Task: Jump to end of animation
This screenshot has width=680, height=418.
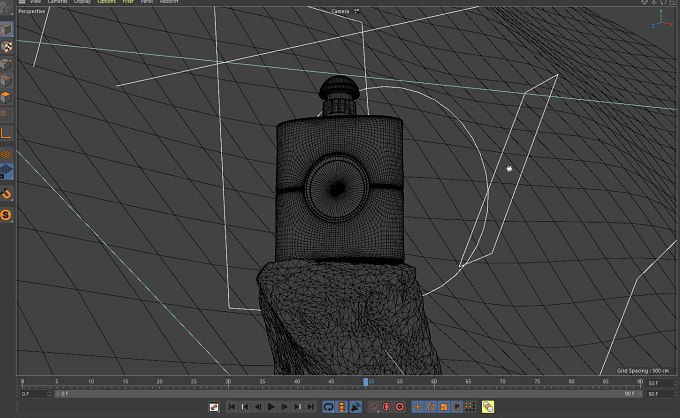Action: pos(311,407)
